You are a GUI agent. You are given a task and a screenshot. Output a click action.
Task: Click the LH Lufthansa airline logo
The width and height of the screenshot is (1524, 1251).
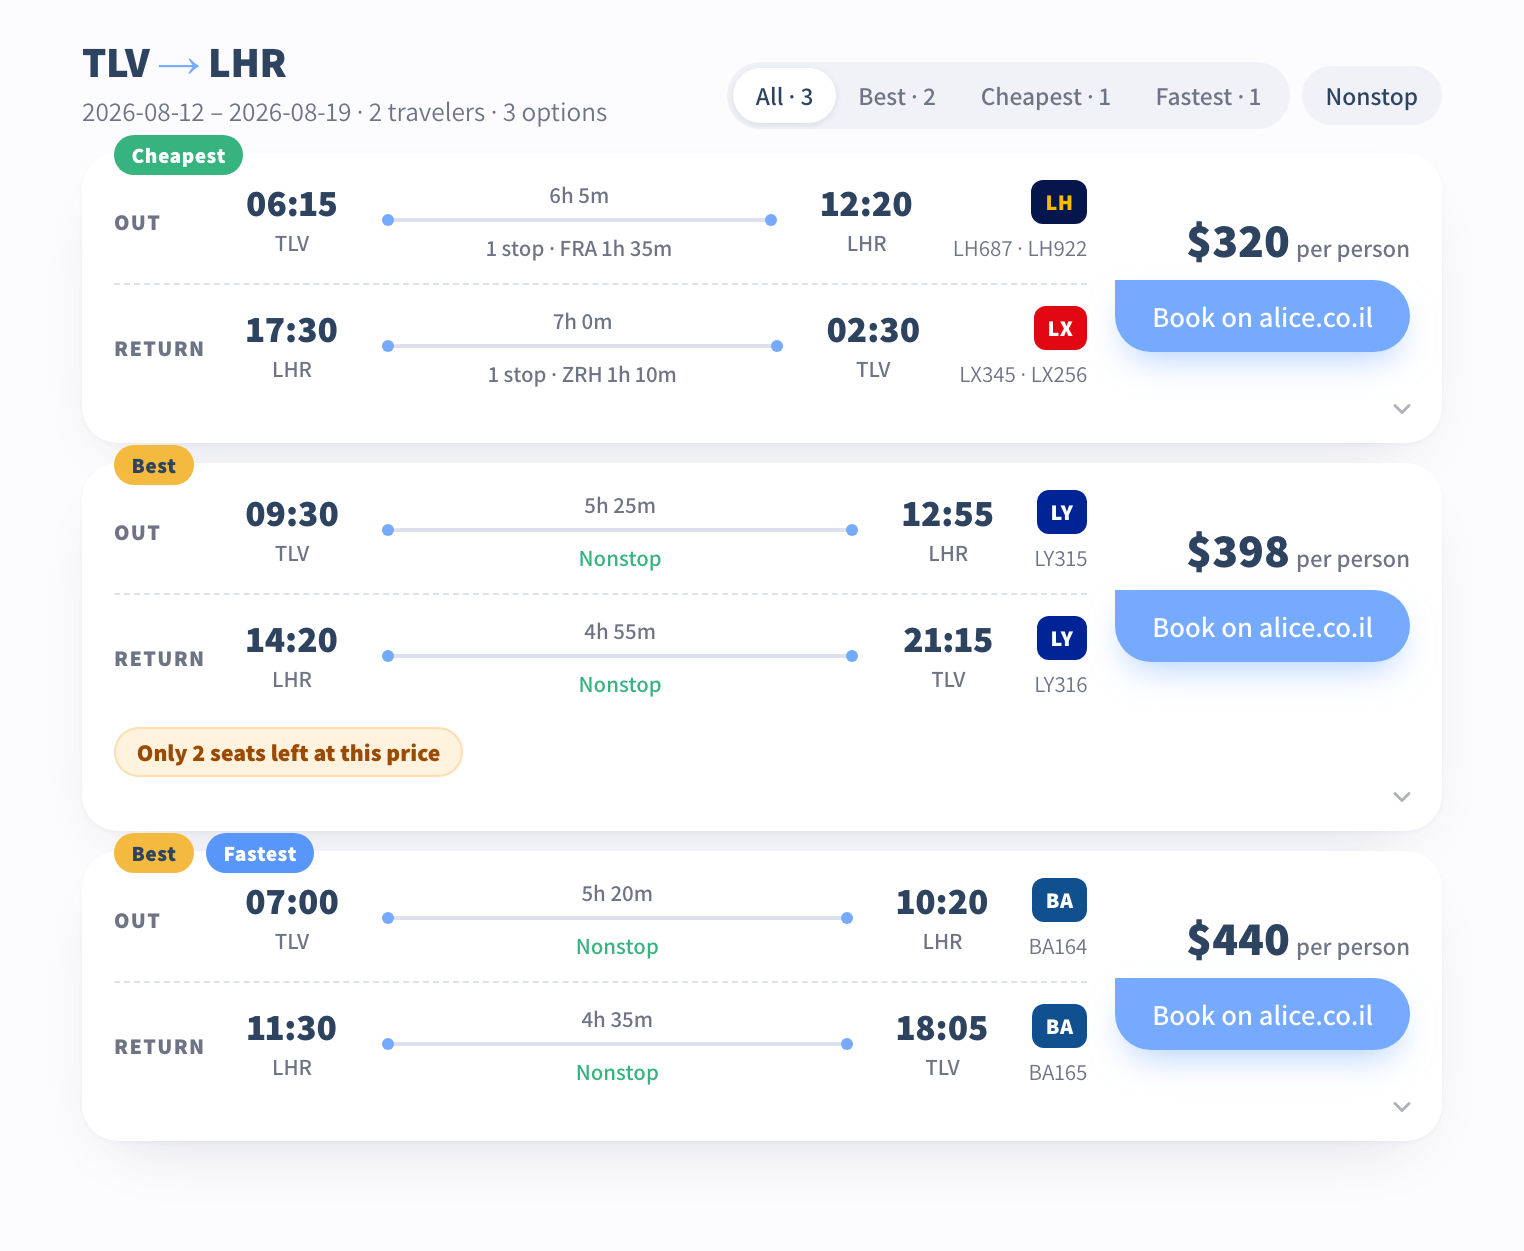pos(1059,203)
